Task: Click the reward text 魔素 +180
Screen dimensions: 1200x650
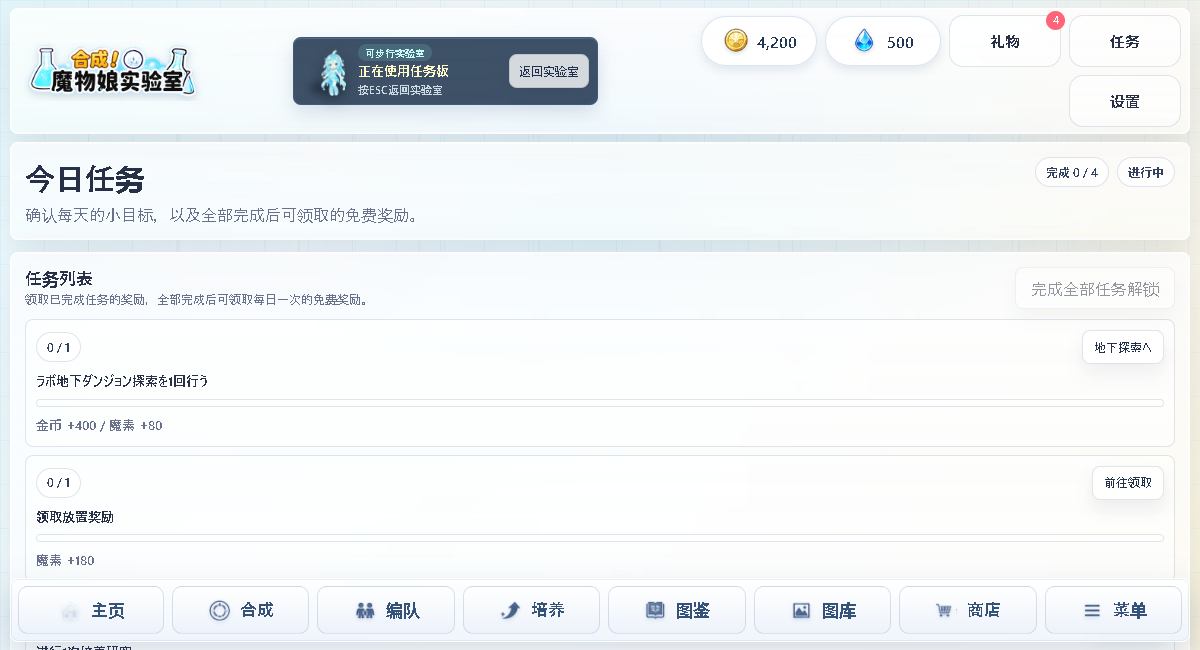Action: (65, 560)
